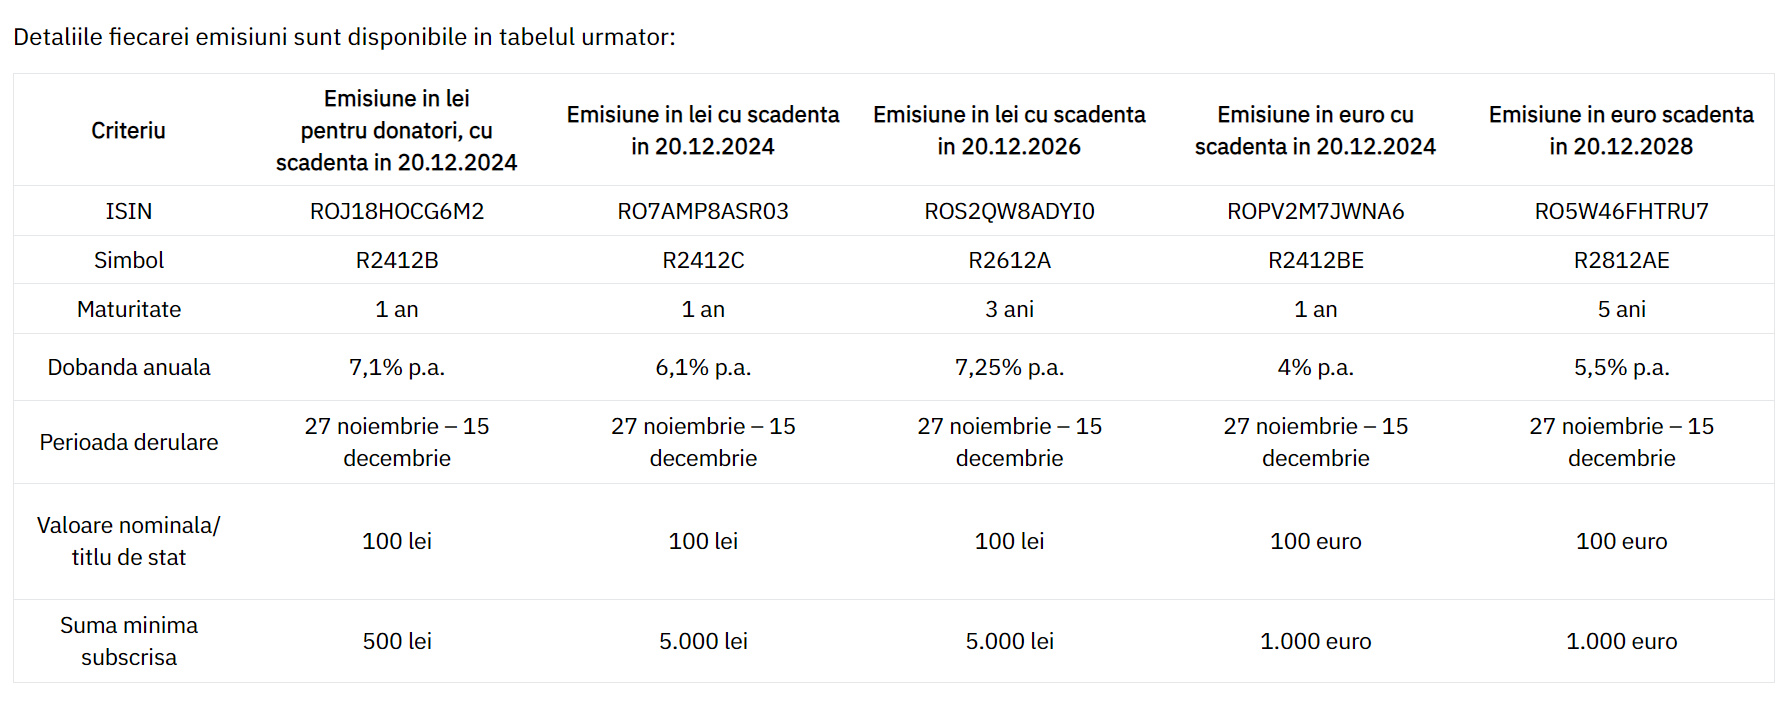The width and height of the screenshot is (1789, 709).
Task: Select the 500 lei minimum subscription value
Action: [397, 641]
